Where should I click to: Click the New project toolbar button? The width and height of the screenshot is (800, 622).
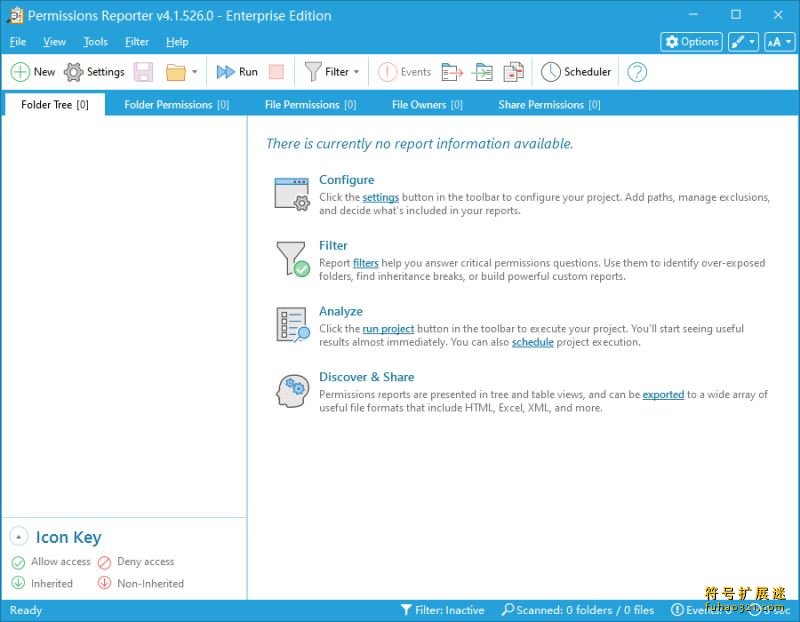pyautogui.click(x=33, y=72)
